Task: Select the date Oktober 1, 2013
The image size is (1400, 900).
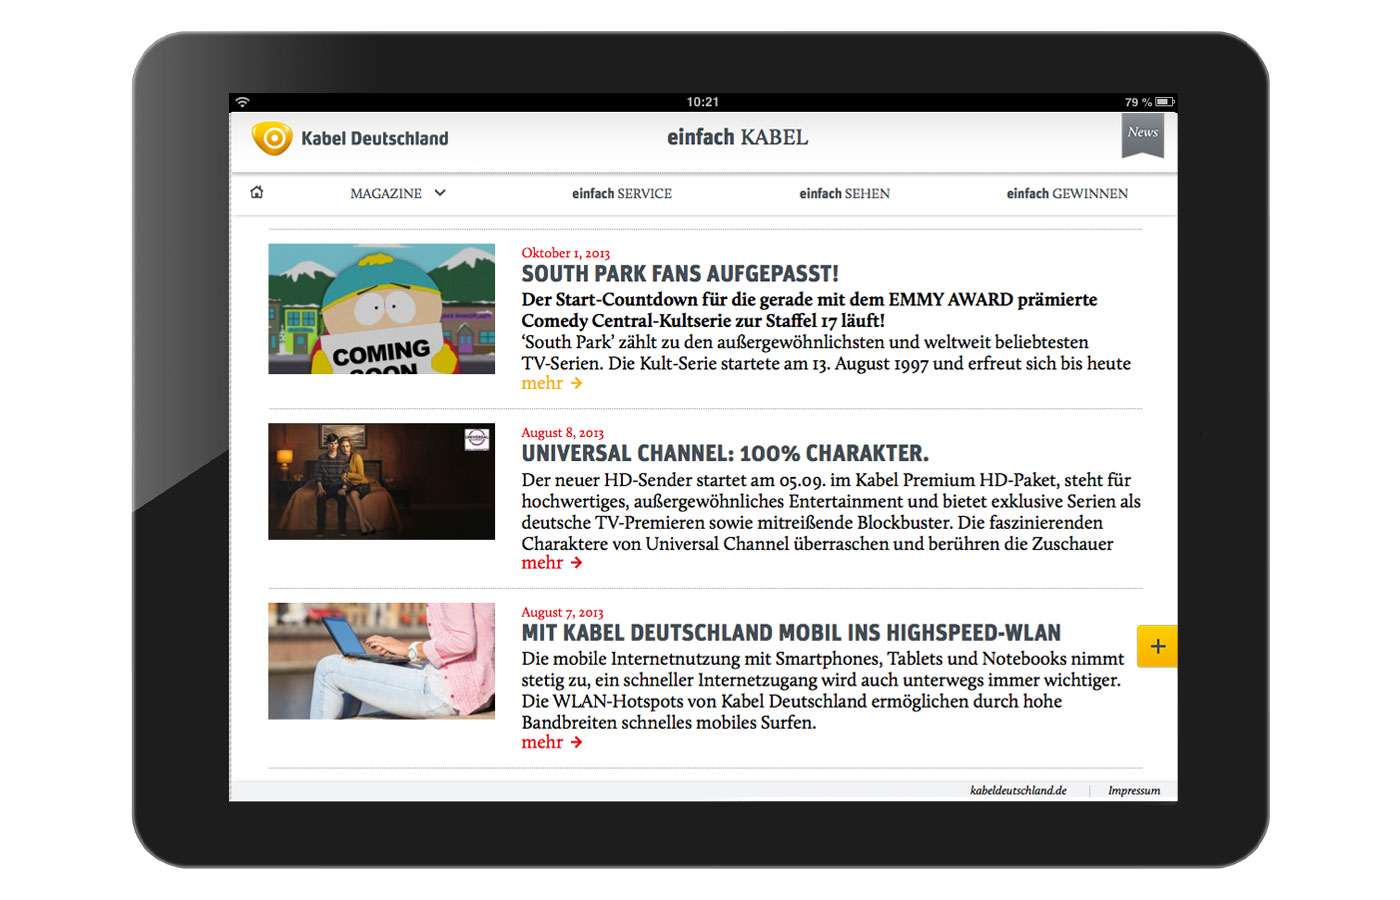Action: click(565, 253)
